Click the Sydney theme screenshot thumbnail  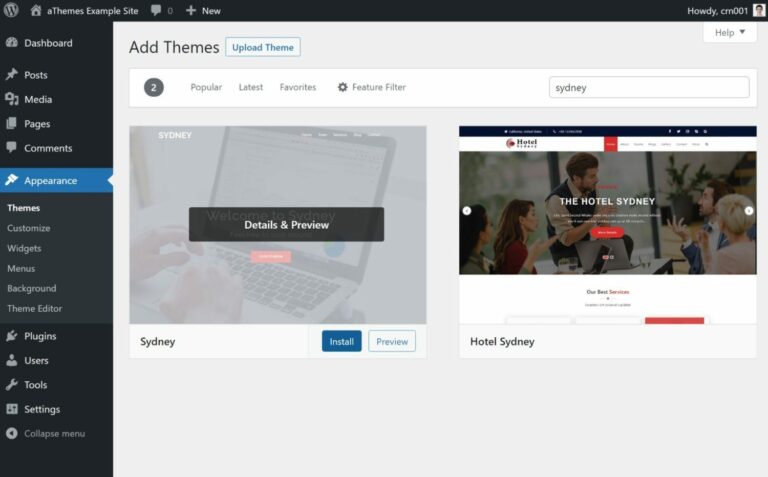[278, 225]
